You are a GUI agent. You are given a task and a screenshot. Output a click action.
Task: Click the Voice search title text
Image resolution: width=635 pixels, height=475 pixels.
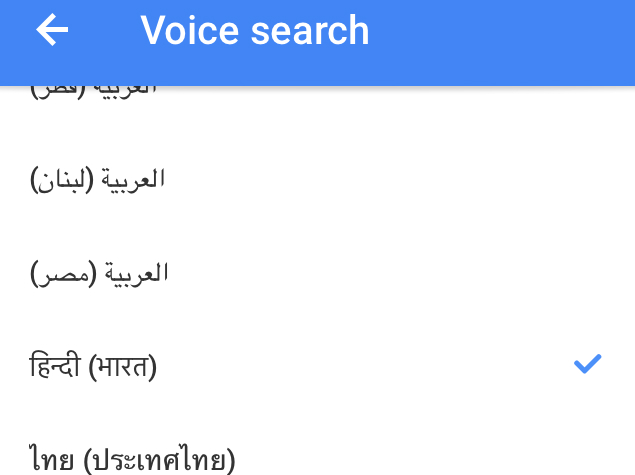[255, 31]
